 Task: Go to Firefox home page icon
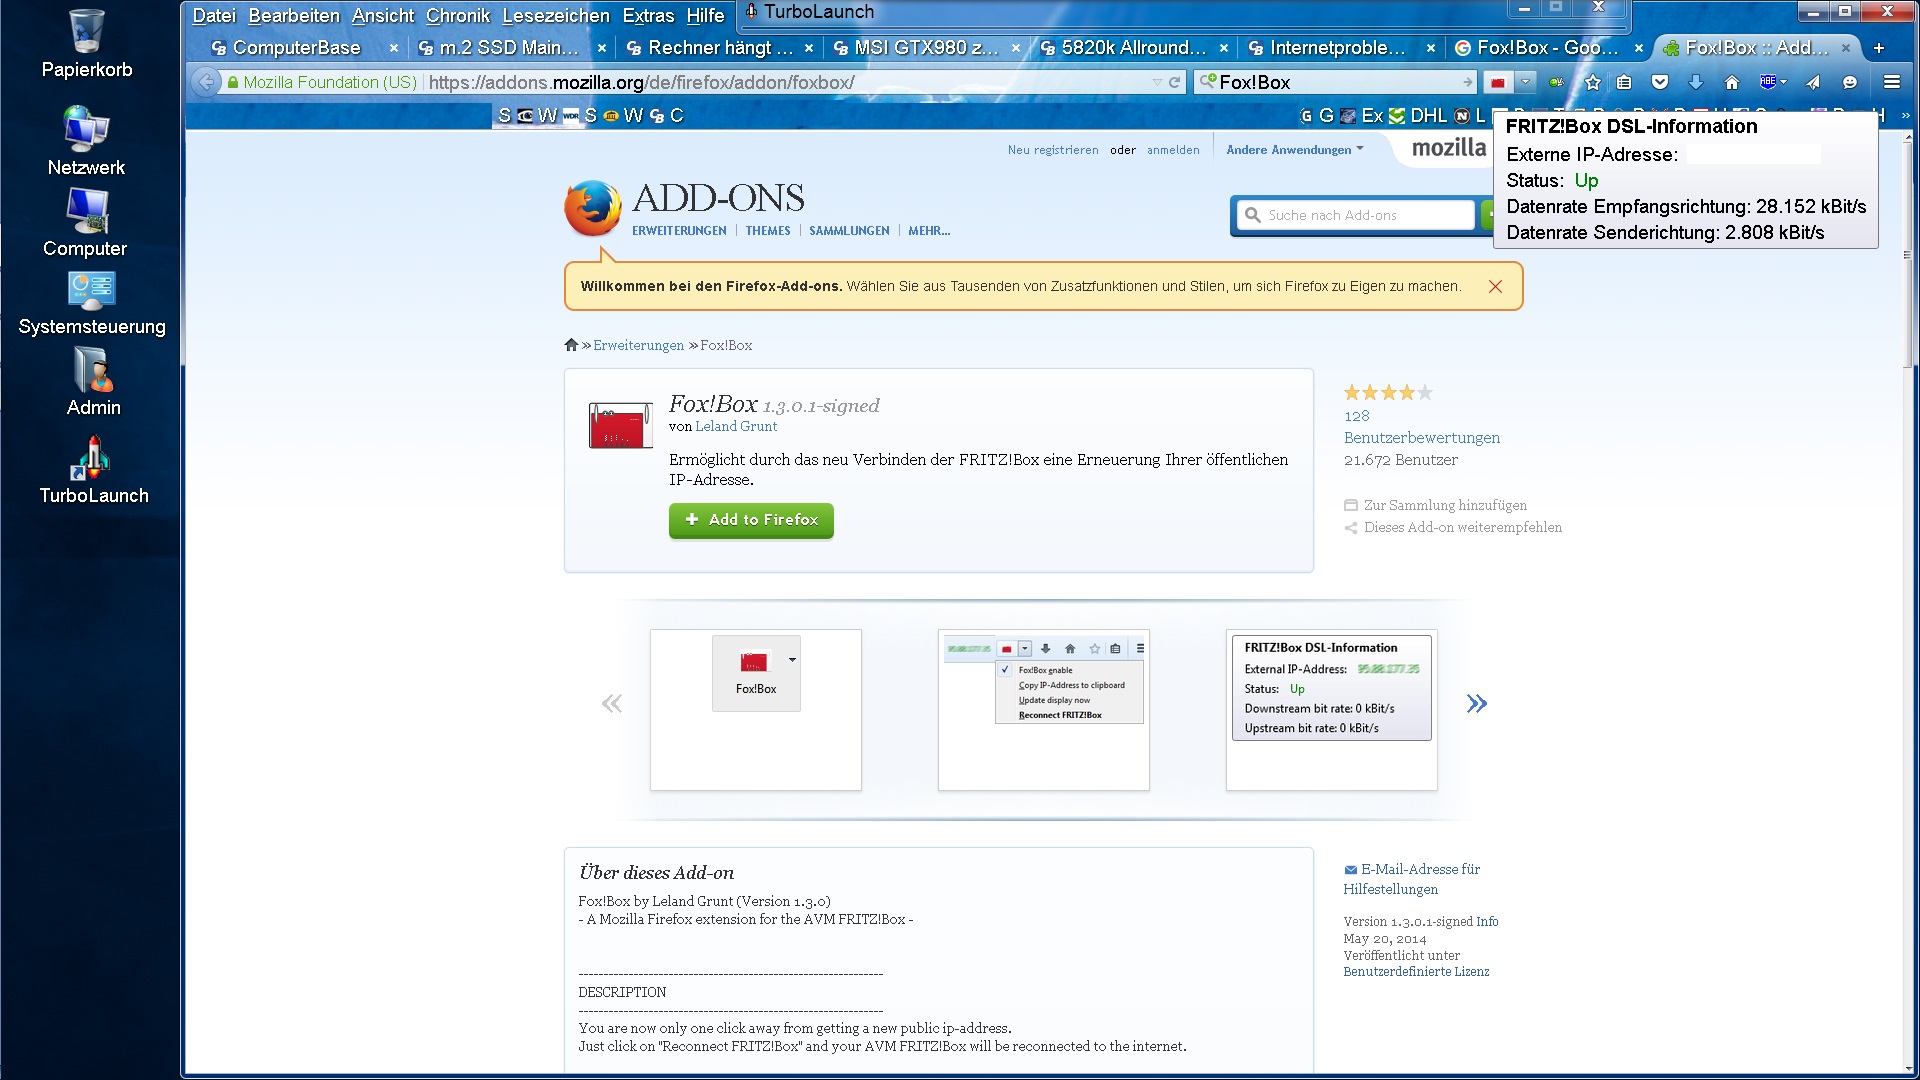[1732, 83]
